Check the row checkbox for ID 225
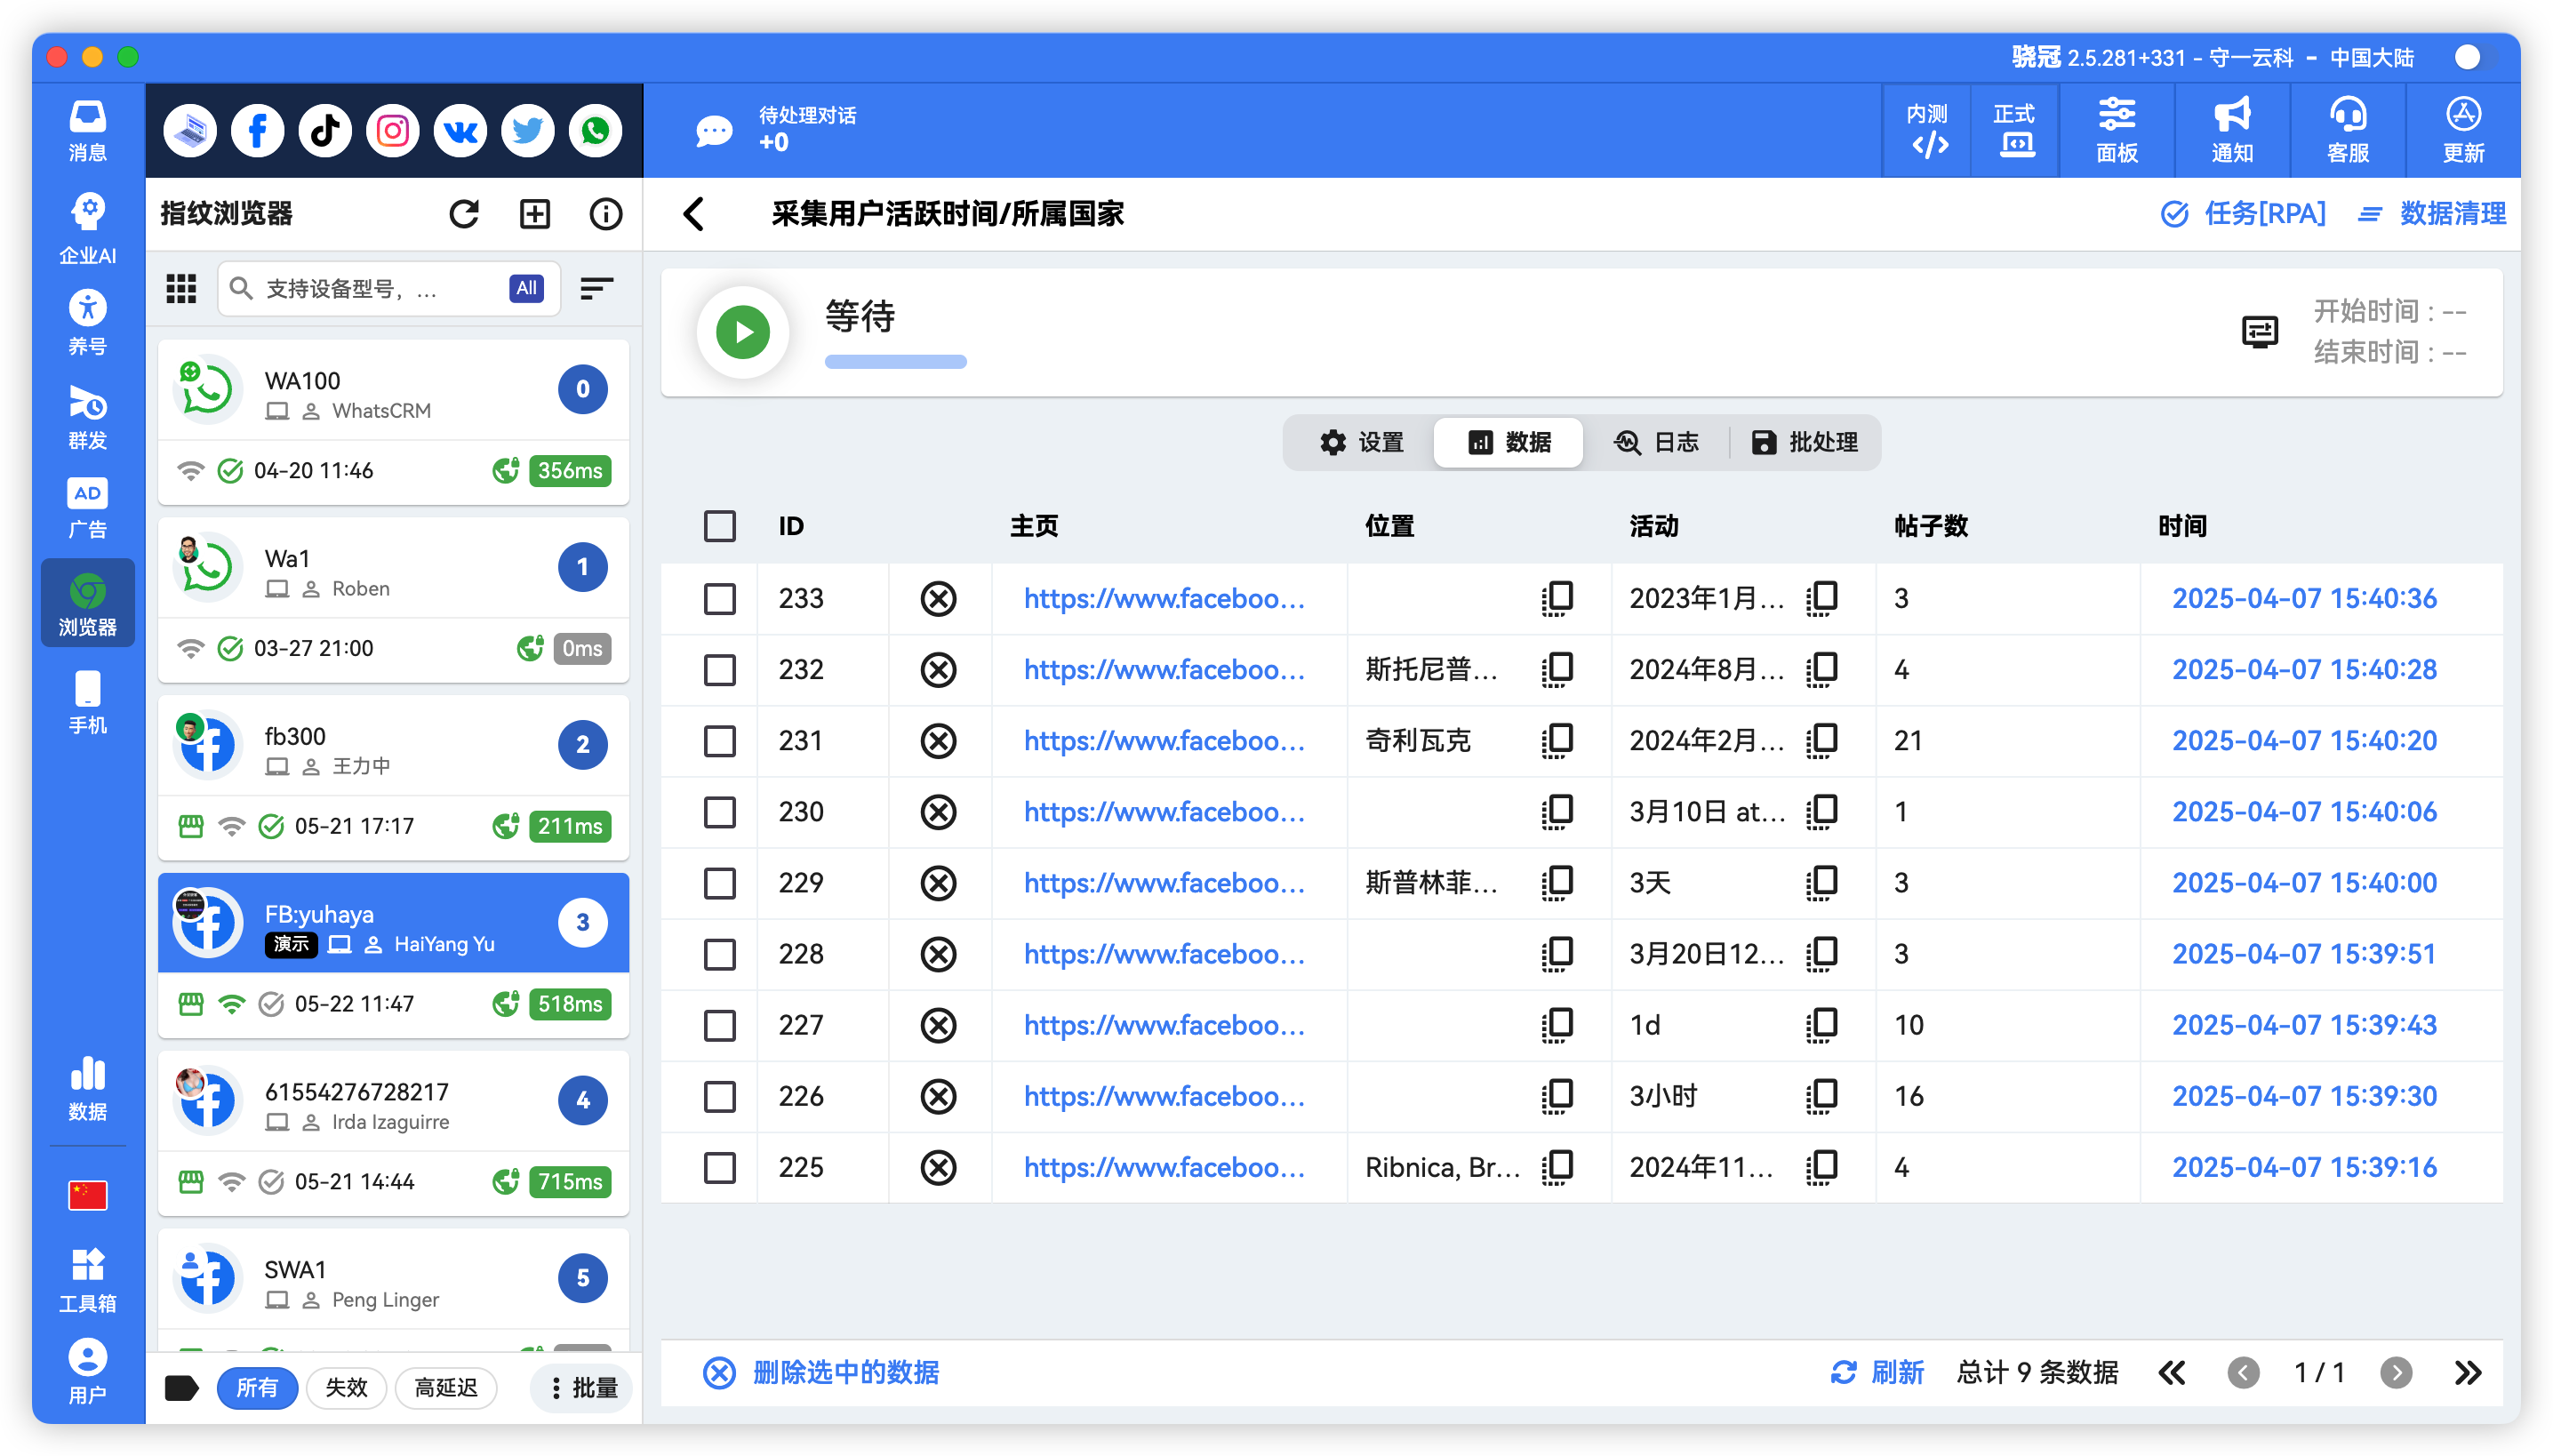Viewport: 2553px width, 1456px height. pos(719,1167)
